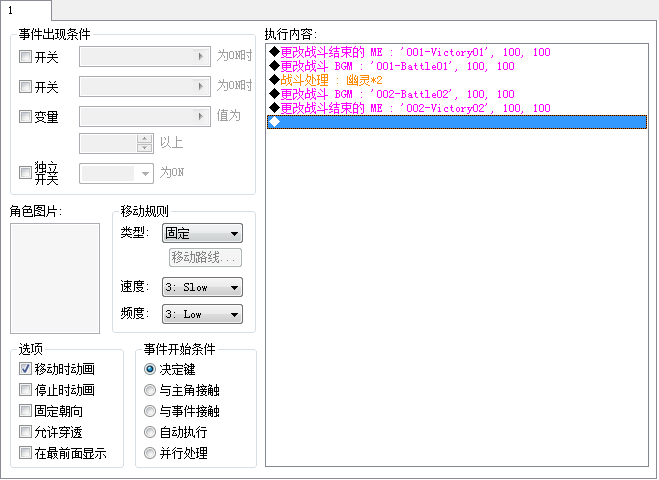The image size is (659, 480).
Task: Check the 停止时动画 option
Action: 25,390
